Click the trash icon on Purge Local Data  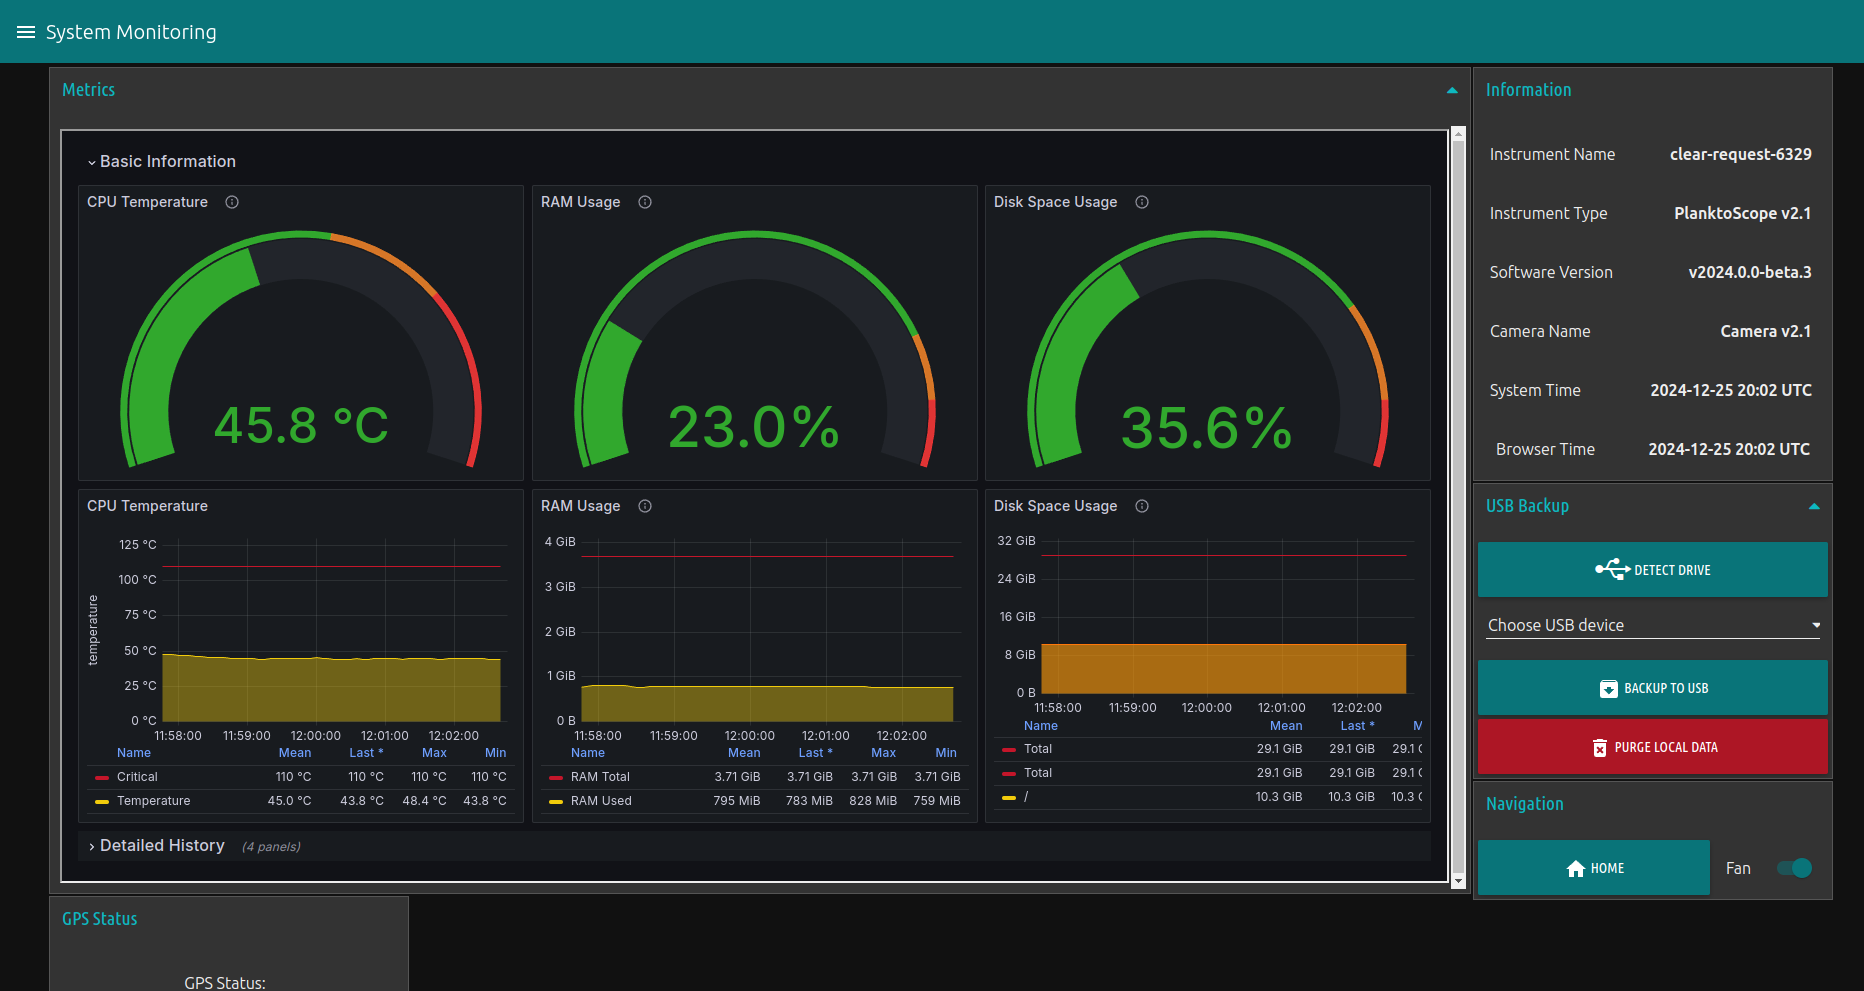(x=1601, y=747)
